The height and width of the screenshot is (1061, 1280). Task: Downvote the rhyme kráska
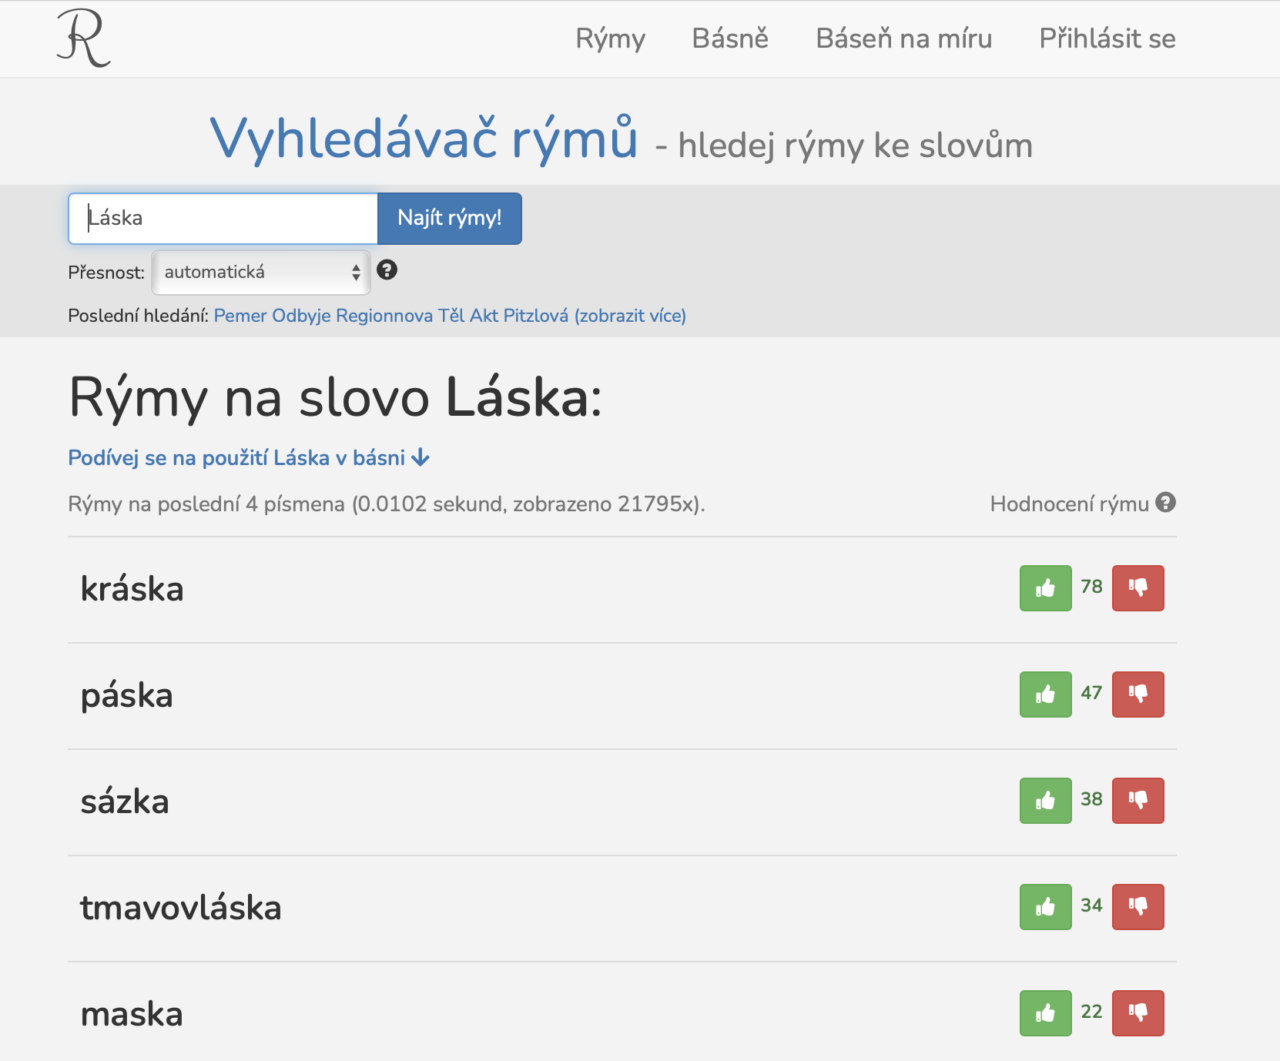pyautogui.click(x=1138, y=588)
